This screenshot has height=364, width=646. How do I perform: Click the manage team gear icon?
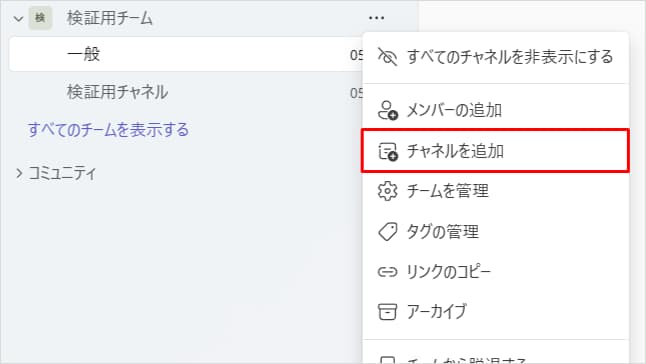click(387, 191)
